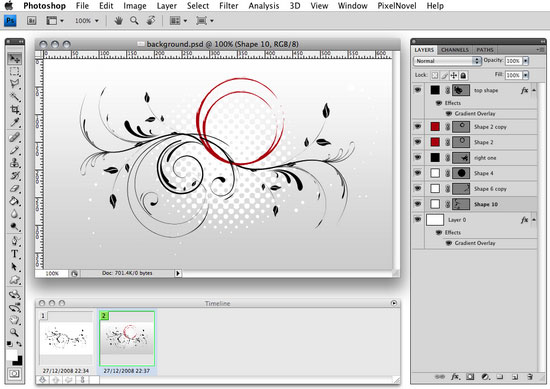Hide the right one layer
This screenshot has height=389, width=550.
pyautogui.click(x=418, y=157)
